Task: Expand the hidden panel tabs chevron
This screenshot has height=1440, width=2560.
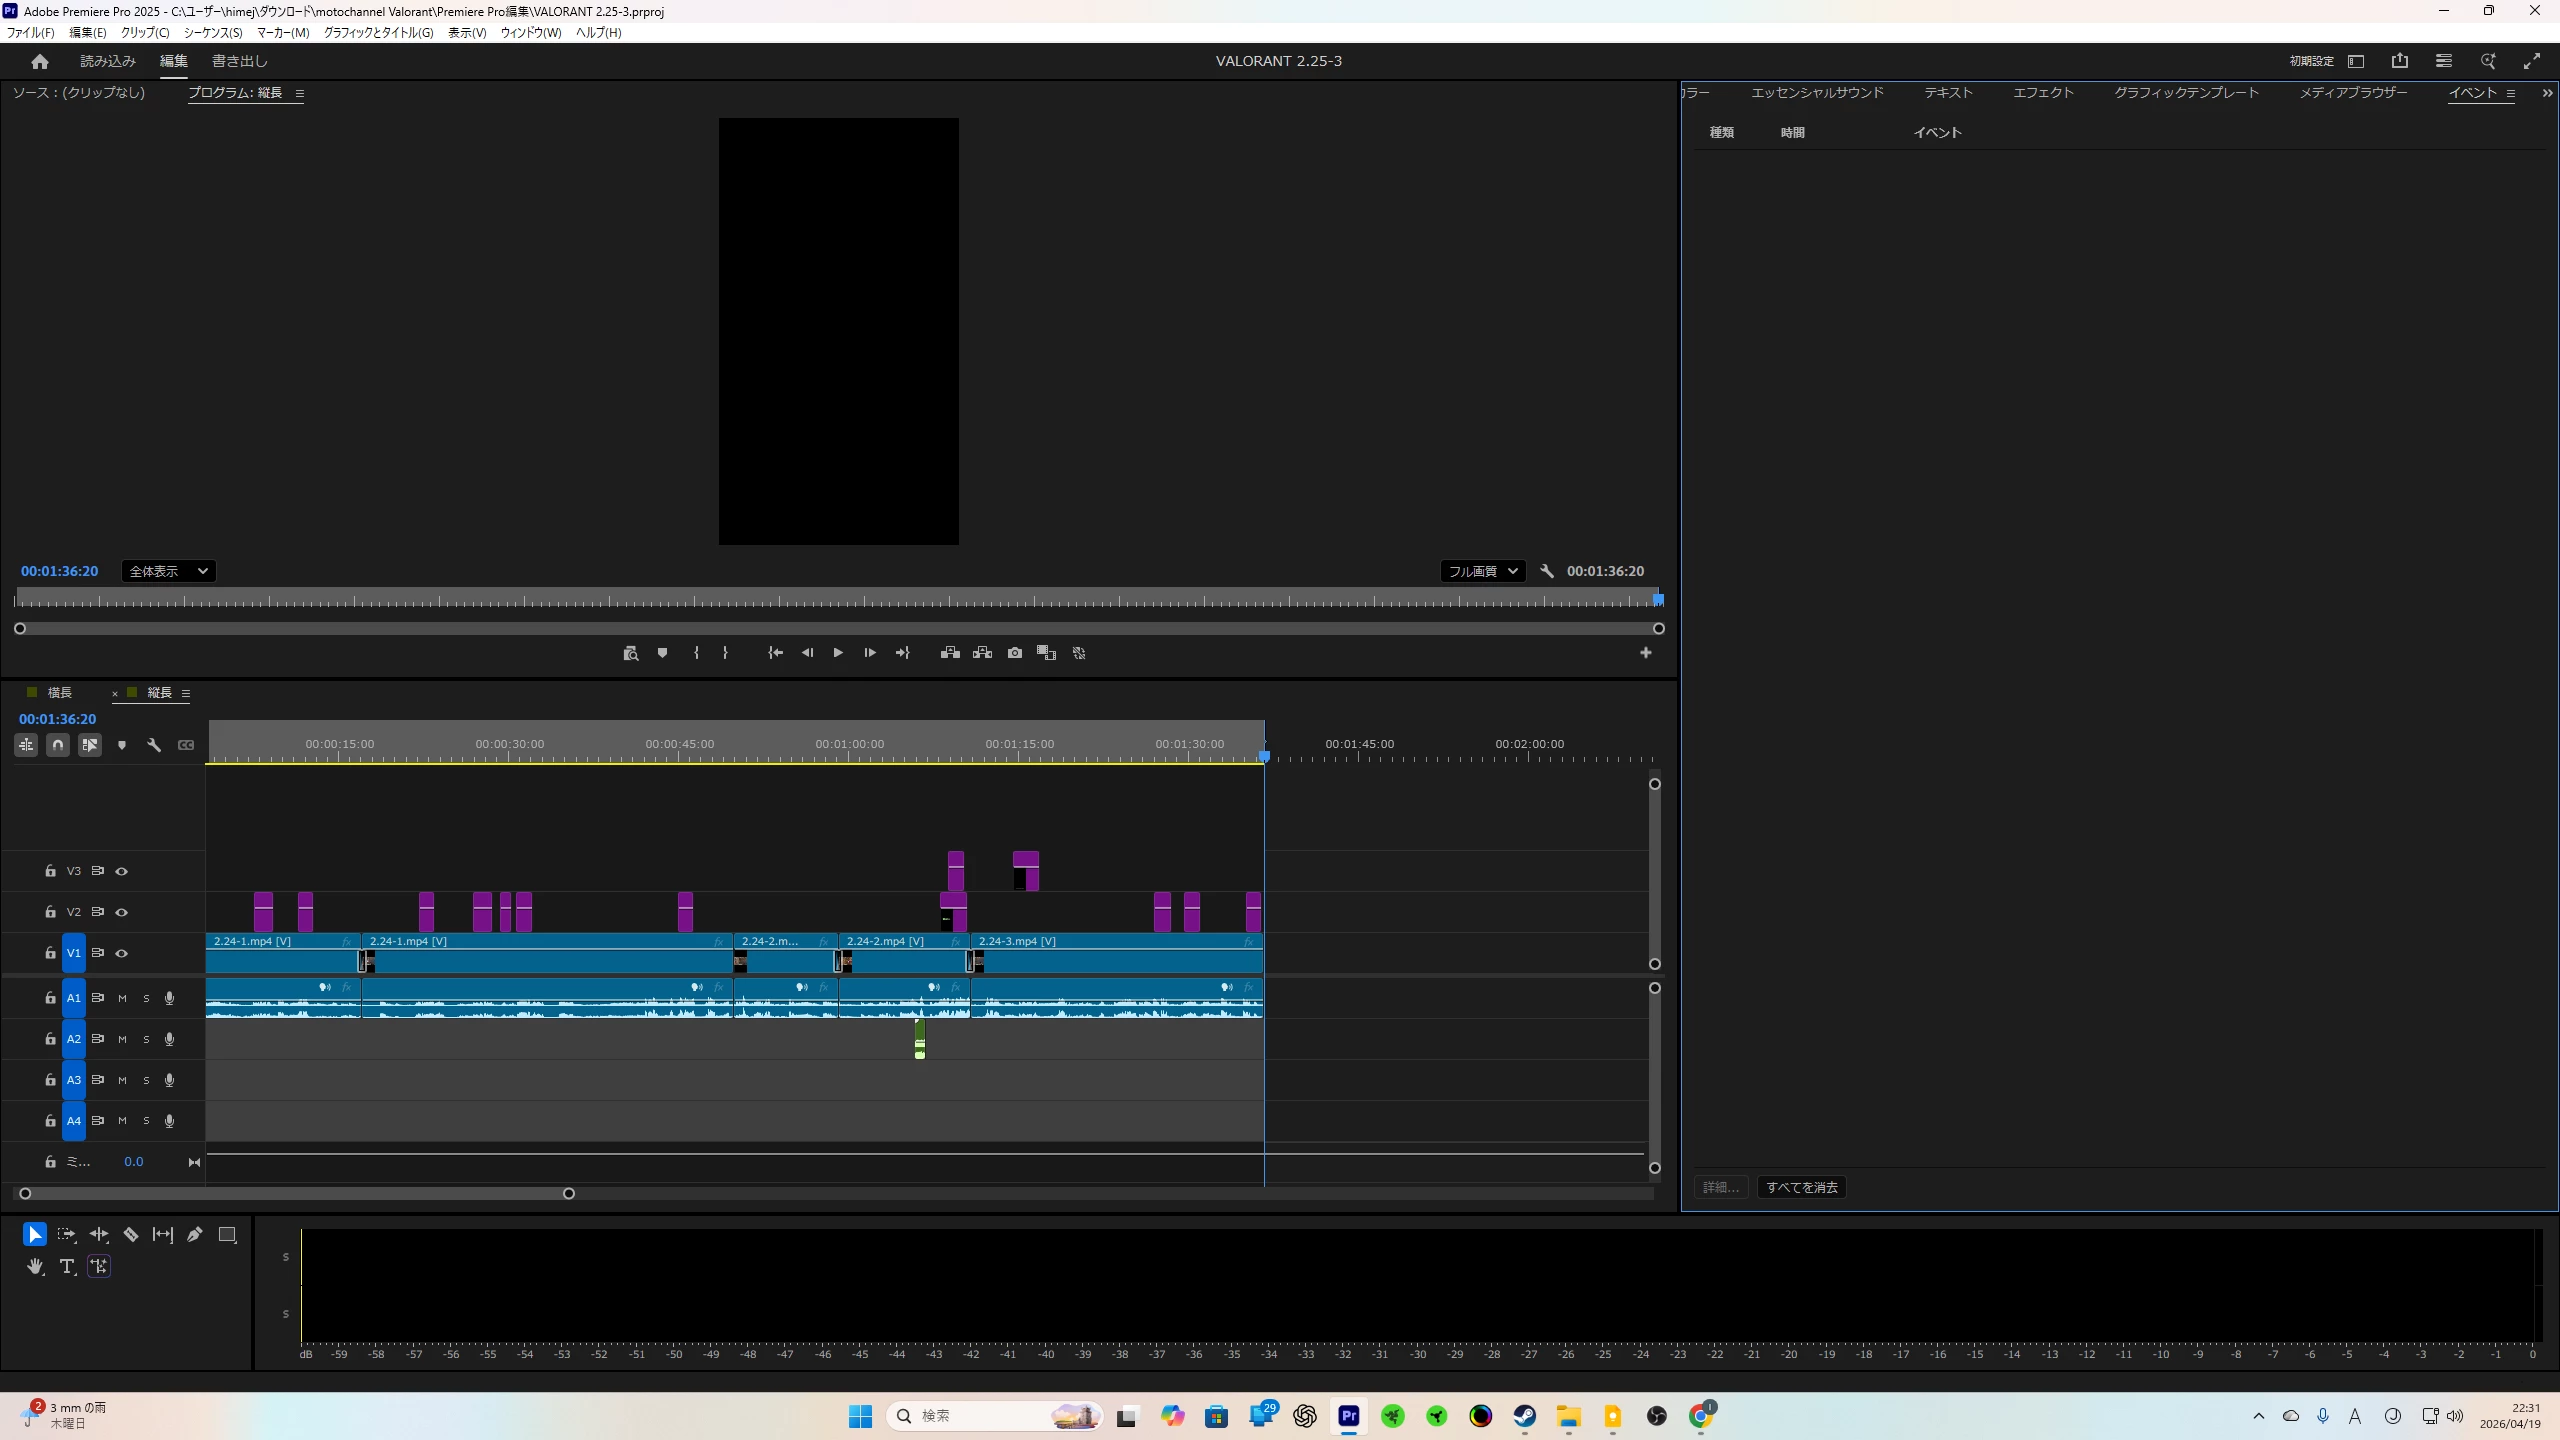Action: (2547, 93)
